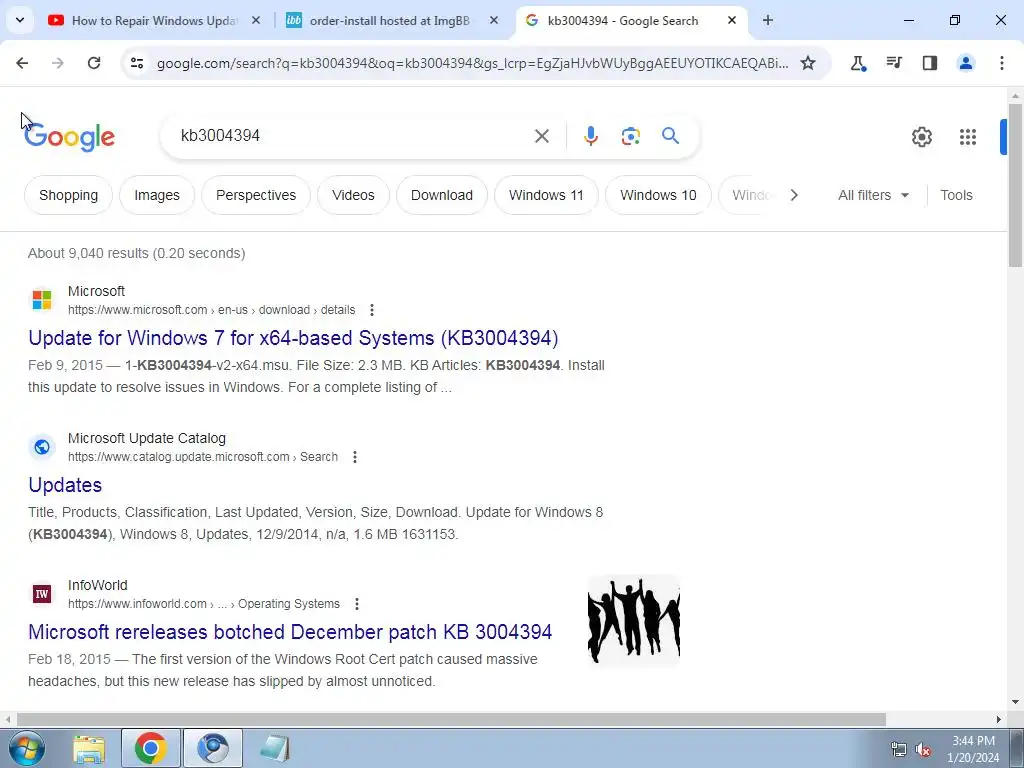This screenshot has height=768, width=1024.
Task: Close the YouTube How to Repair tab
Action: click(x=256, y=20)
